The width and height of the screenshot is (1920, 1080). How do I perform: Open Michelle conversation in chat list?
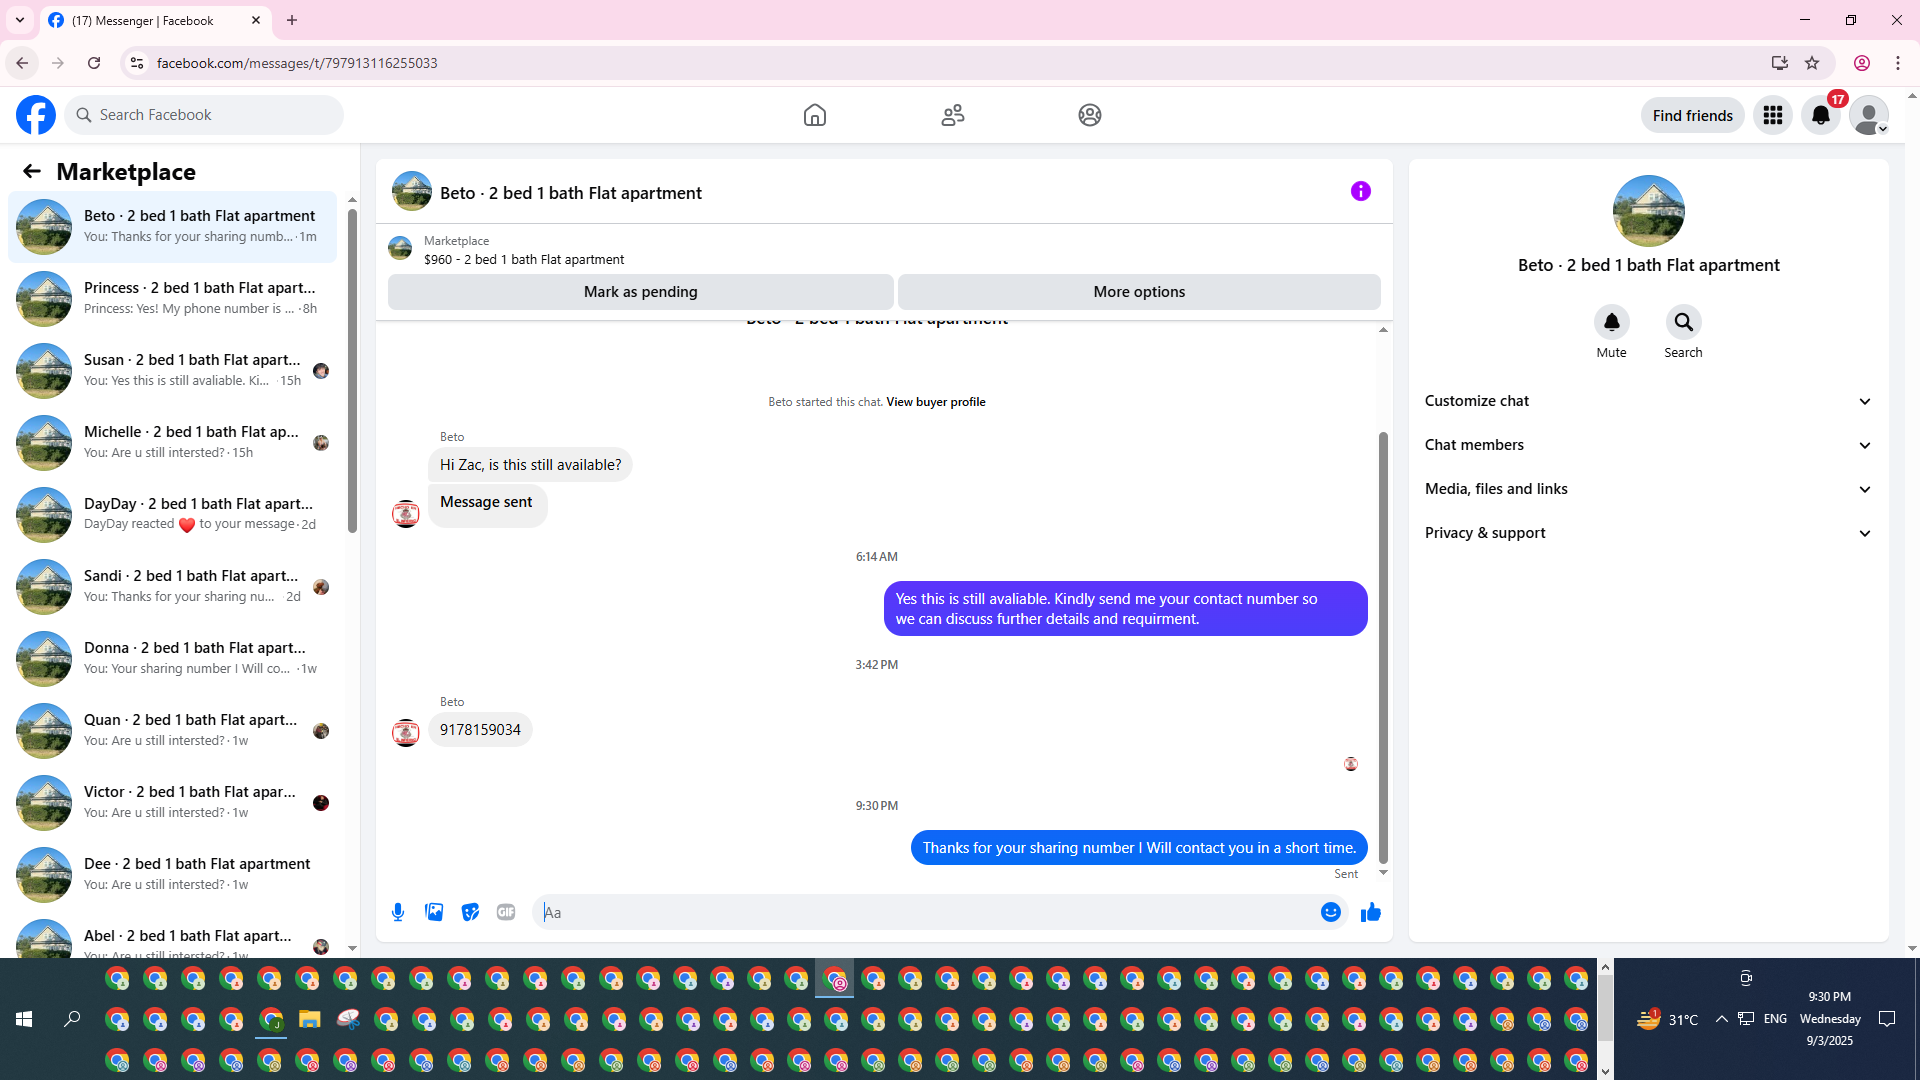[172, 443]
